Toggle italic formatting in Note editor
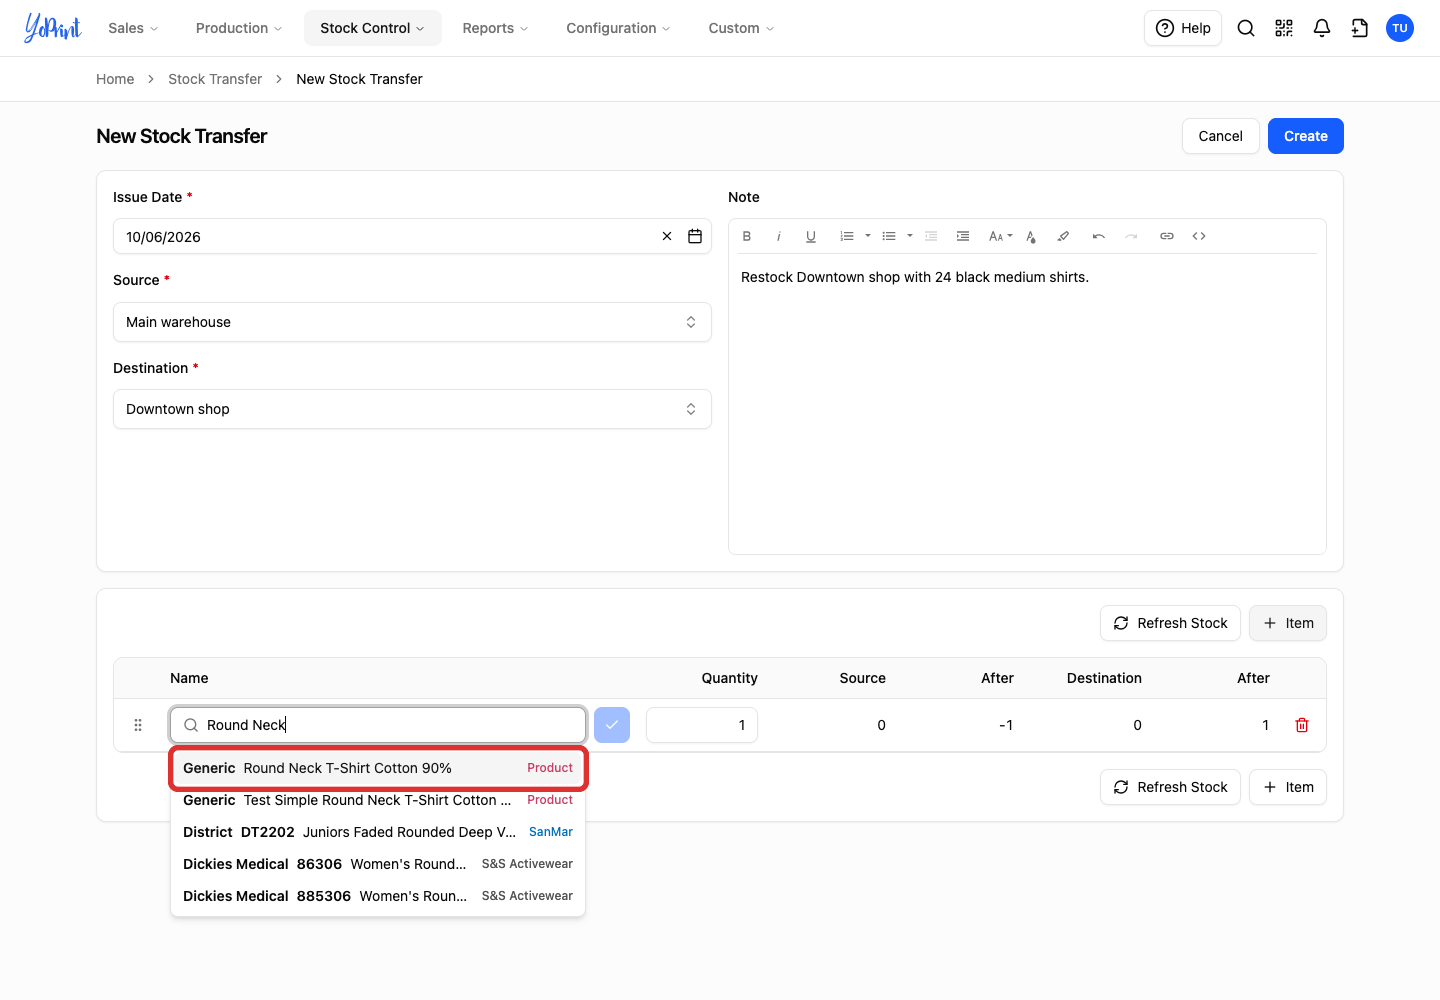This screenshot has width=1440, height=1000. click(779, 236)
